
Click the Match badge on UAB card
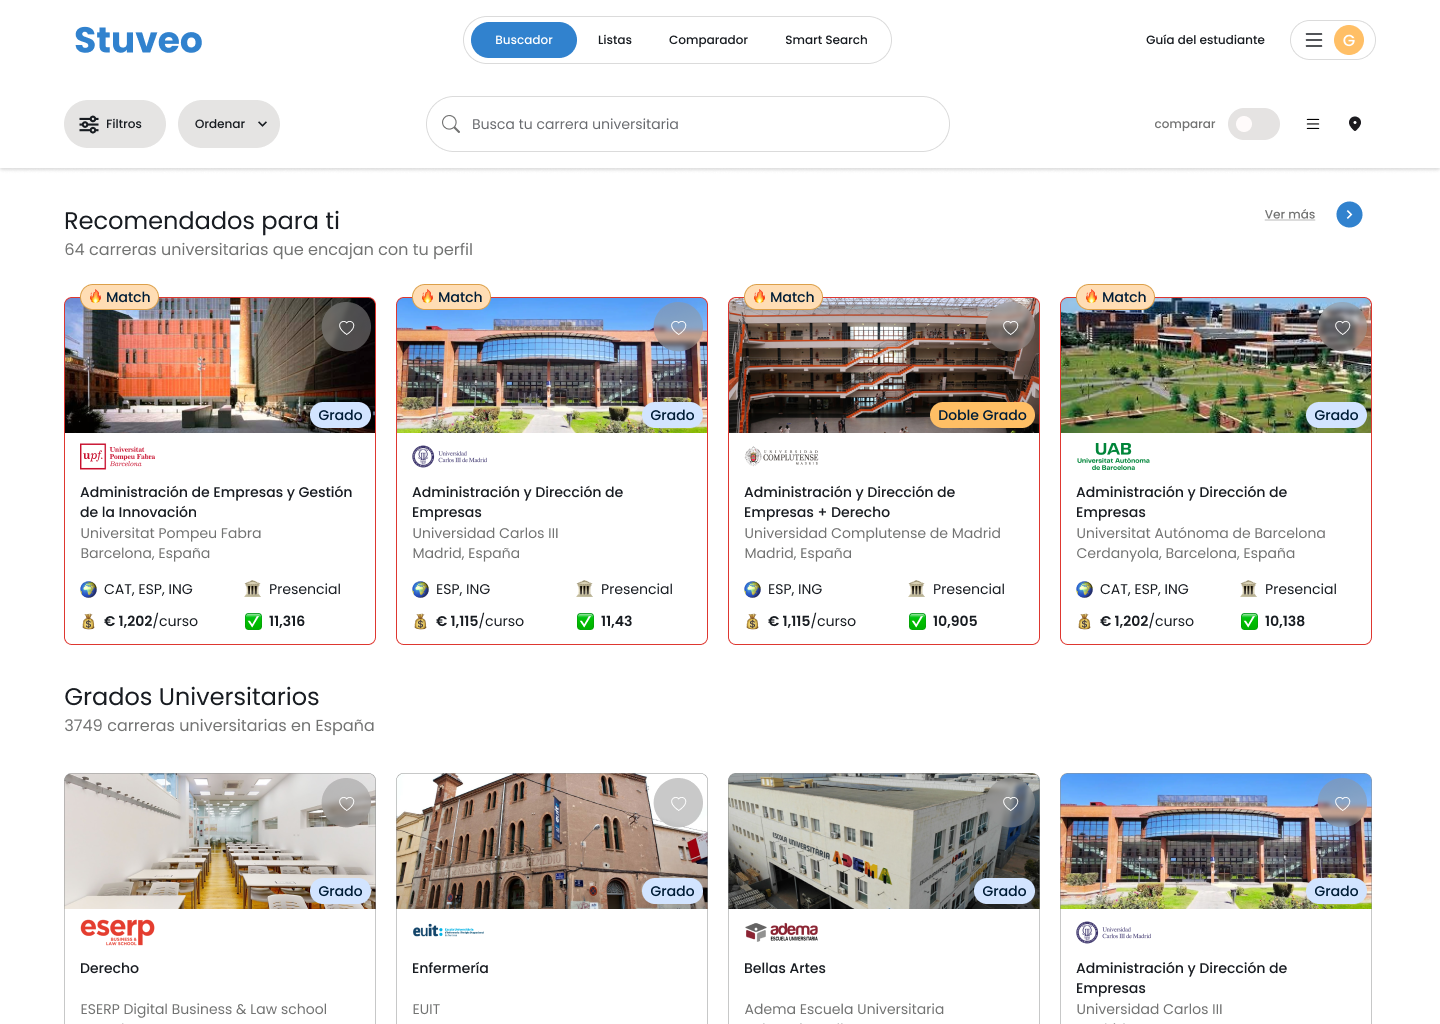tap(1115, 297)
